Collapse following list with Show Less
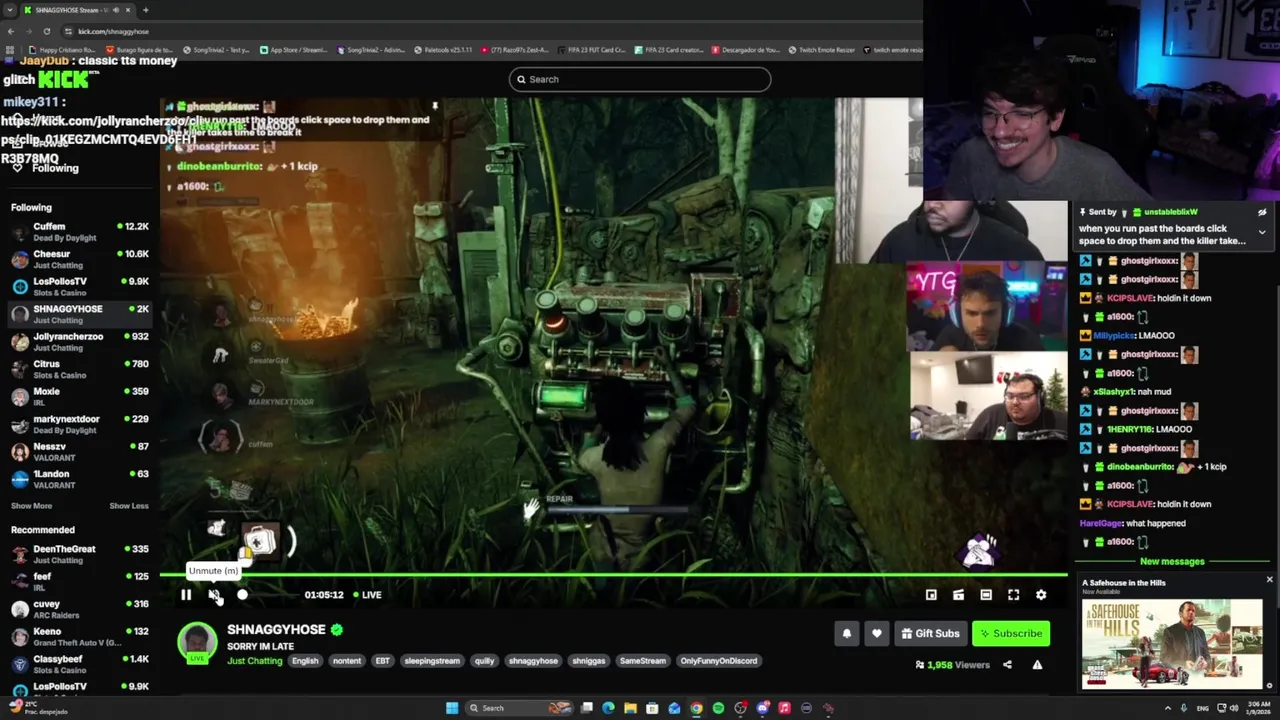 pyautogui.click(x=129, y=506)
